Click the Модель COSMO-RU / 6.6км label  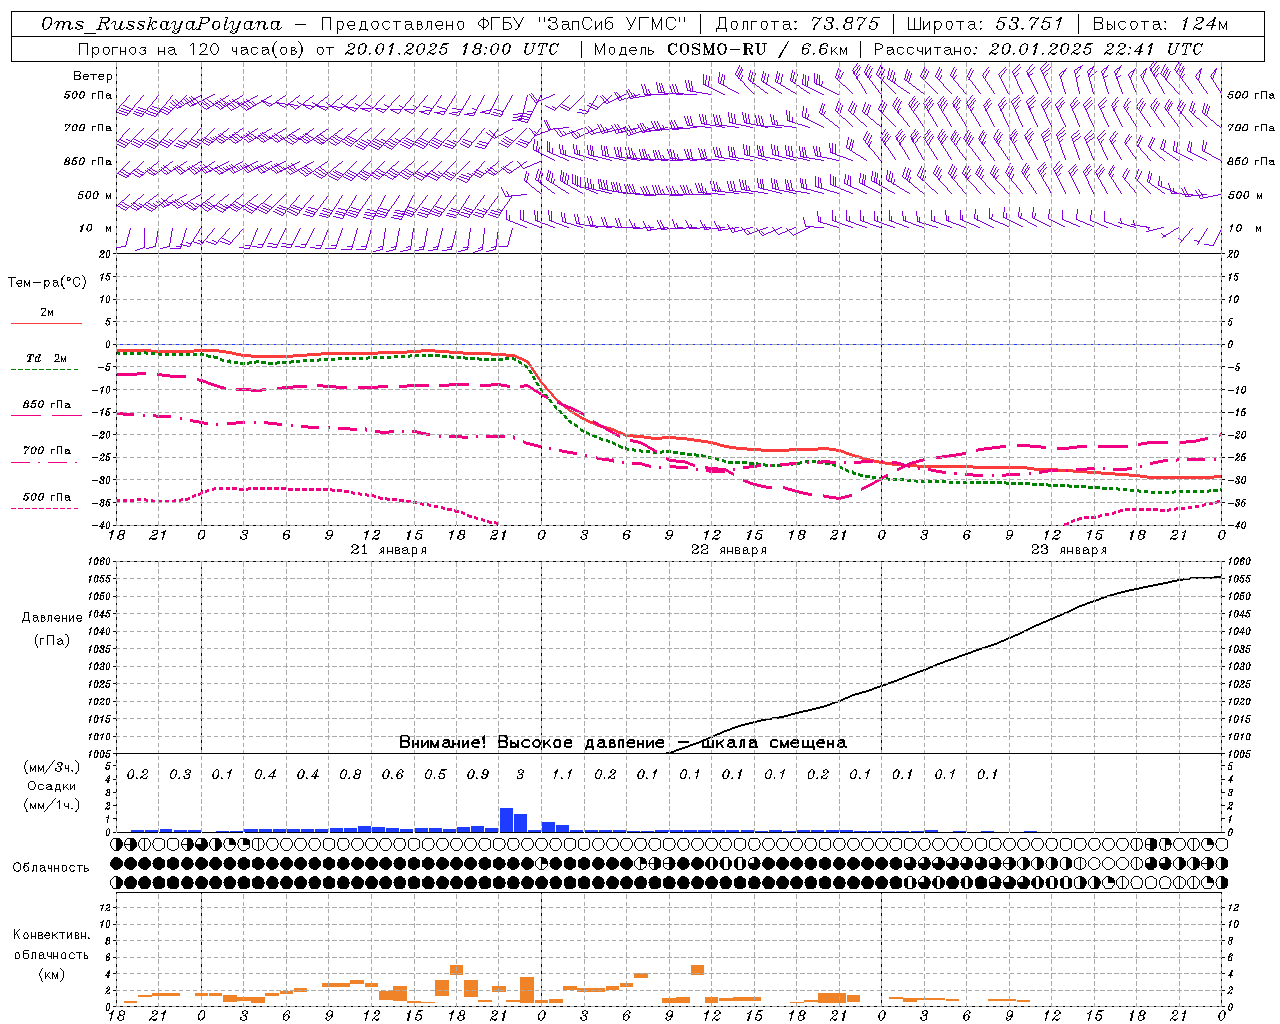(721, 49)
